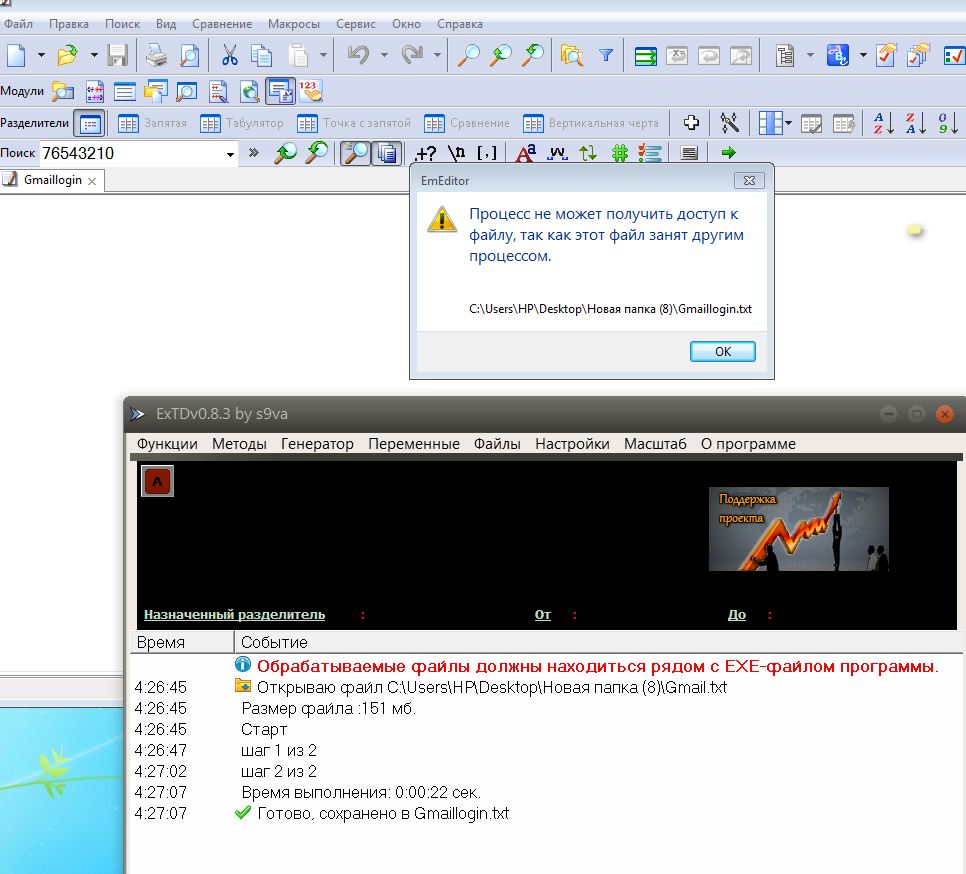This screenshot has width=966, height=874.
Task: Click the Назначенный разделитель link
Action: [x=234, y=615]
